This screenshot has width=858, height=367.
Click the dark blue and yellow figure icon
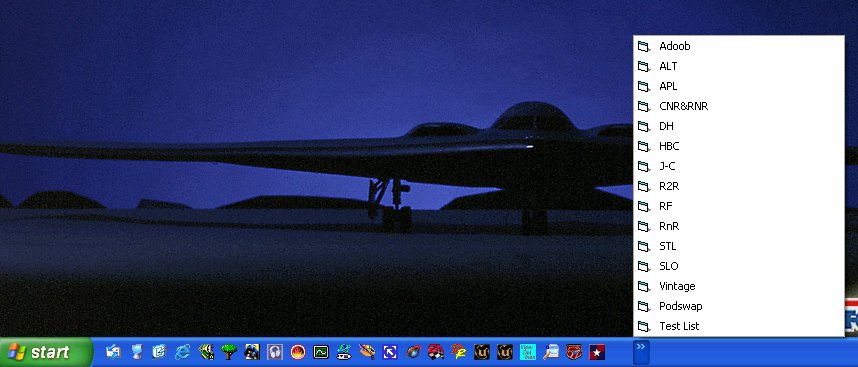point(252,351)
